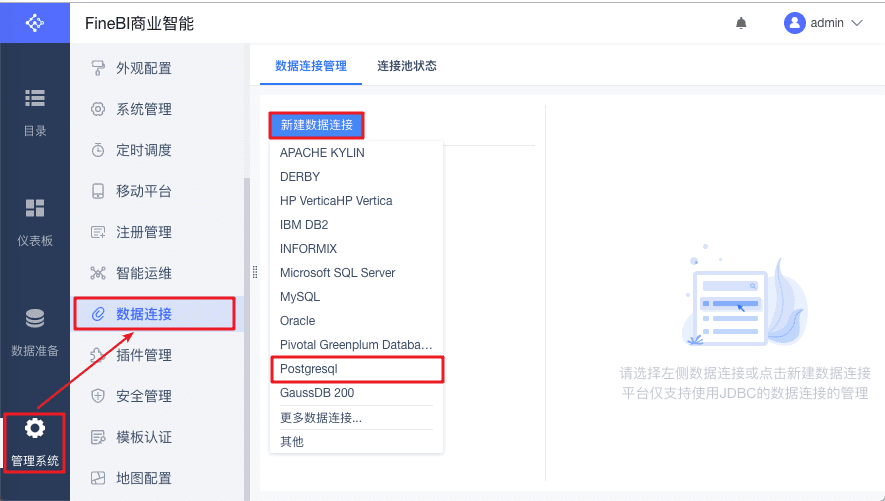Open 更多数据连接... option
This screenshot has width=885, height=501.
[321, 418]
